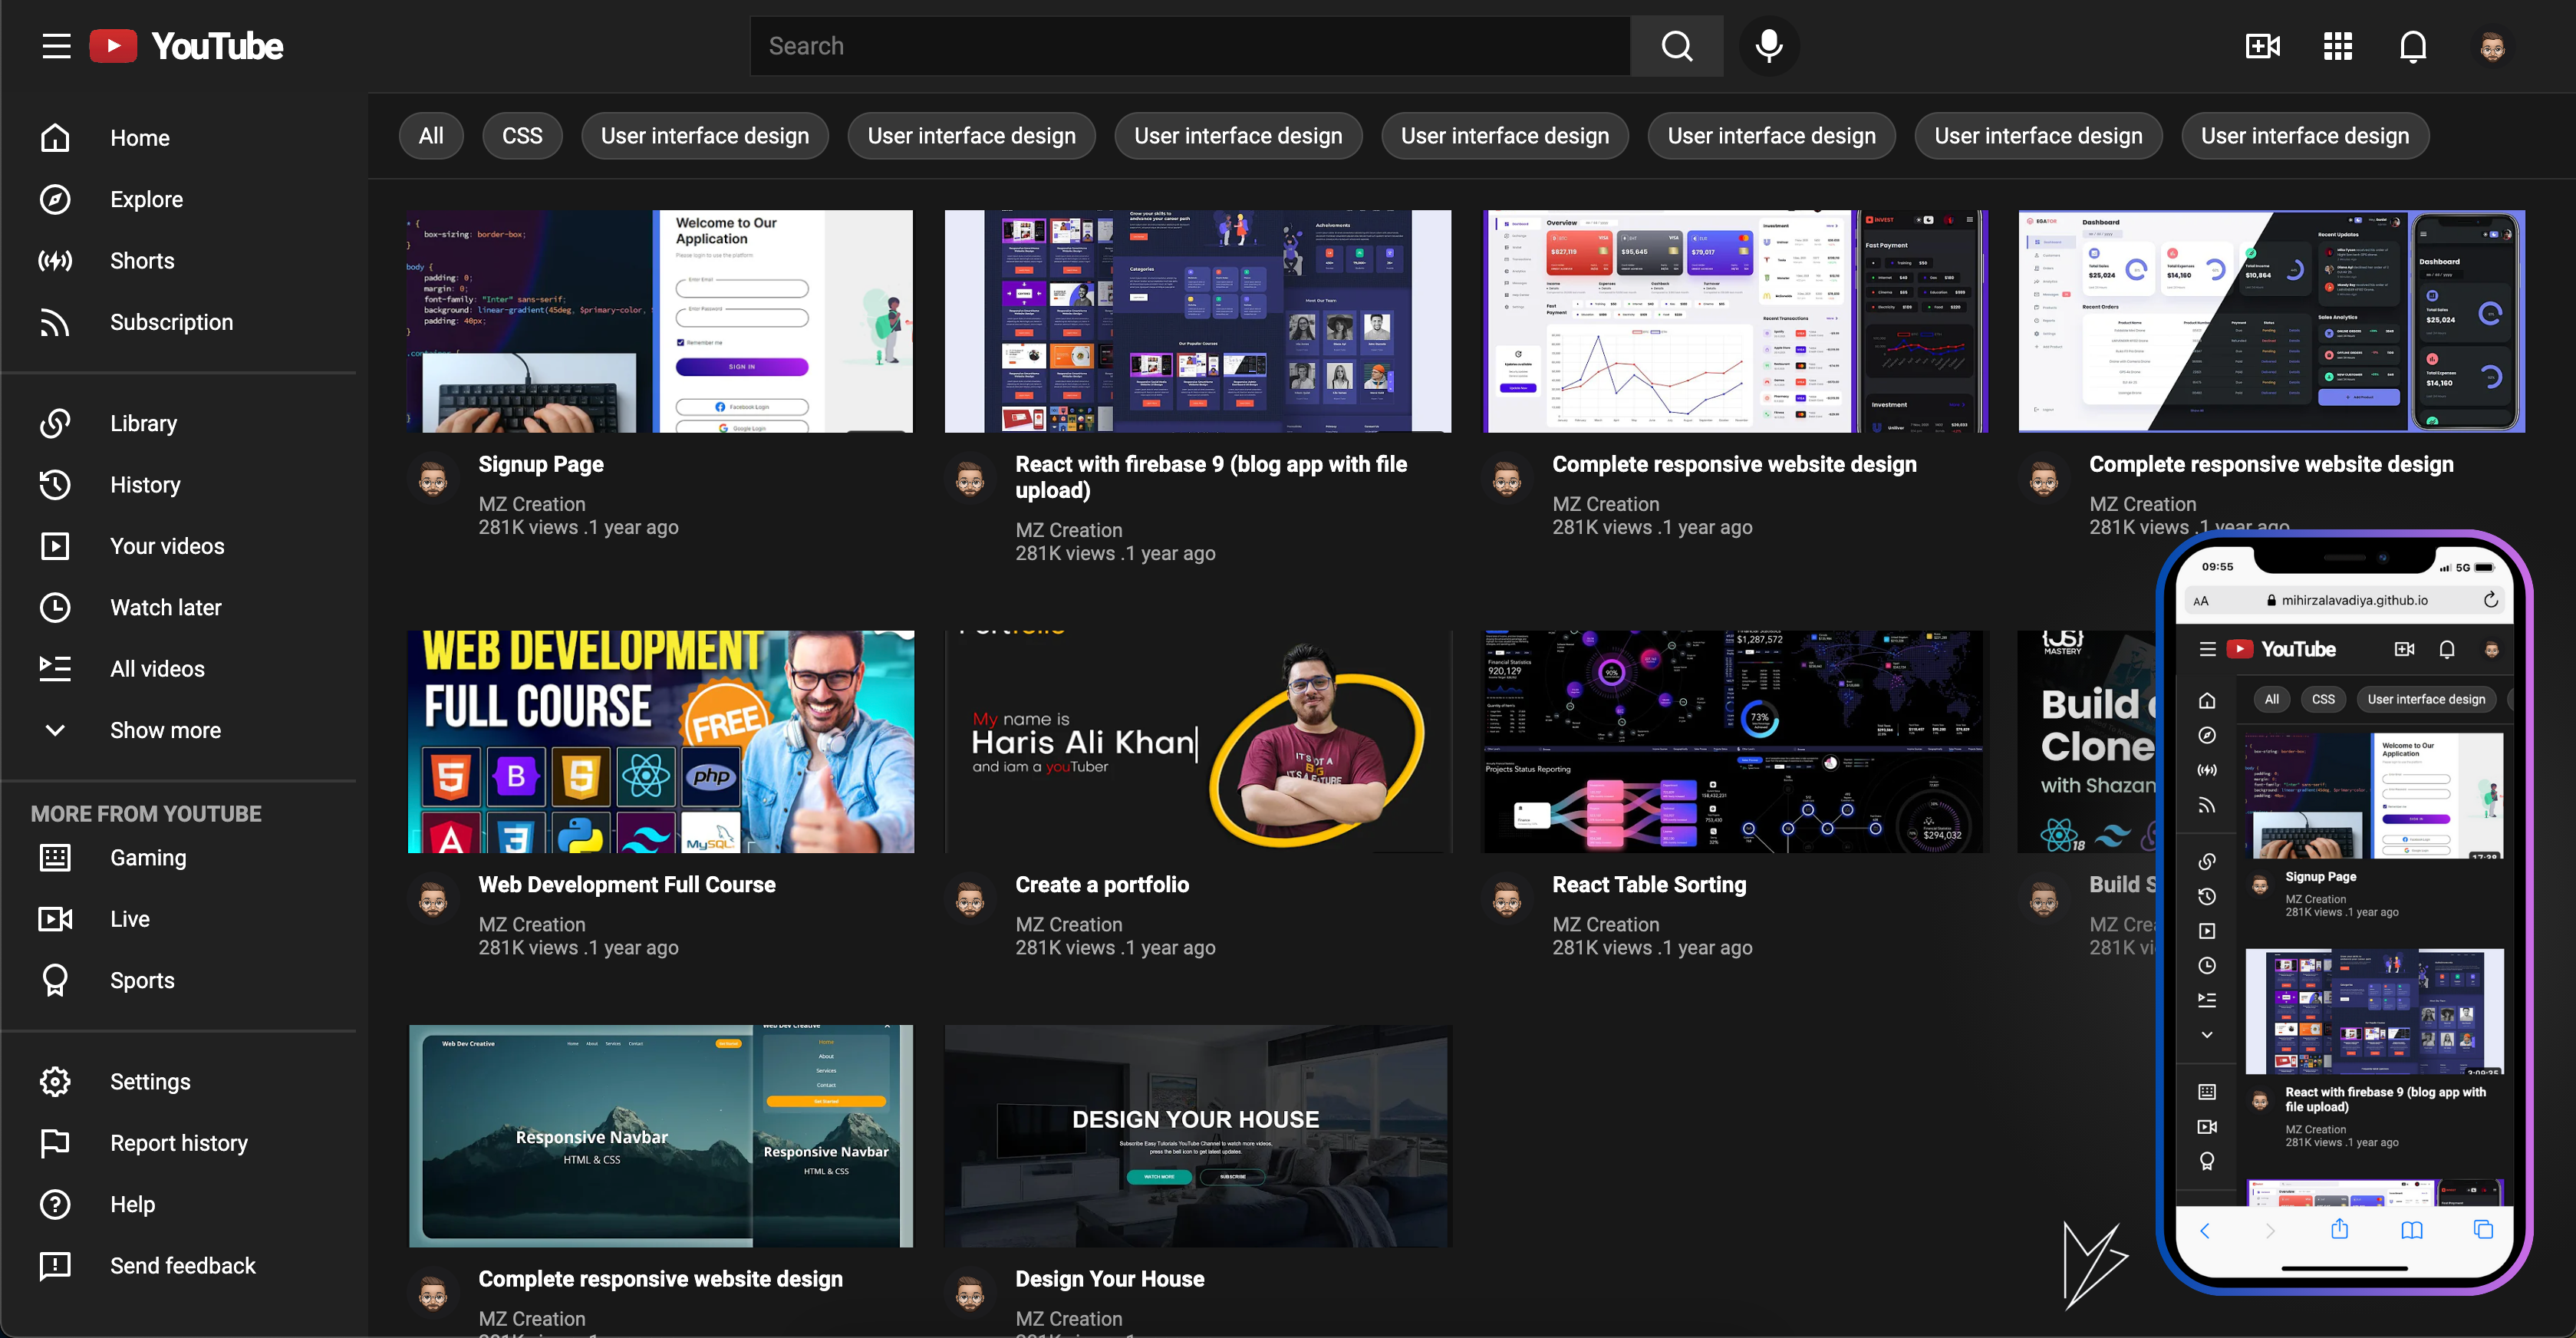The height and width of the screenshot is (1338, 2576).
Task: Activate voice search microphone
Action: [1769, 46]
